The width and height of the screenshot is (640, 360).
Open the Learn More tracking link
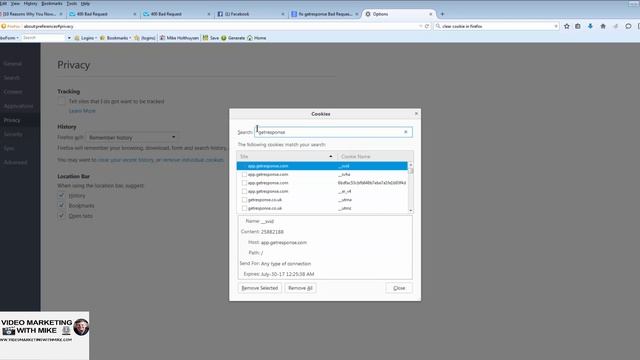(82, 111)
